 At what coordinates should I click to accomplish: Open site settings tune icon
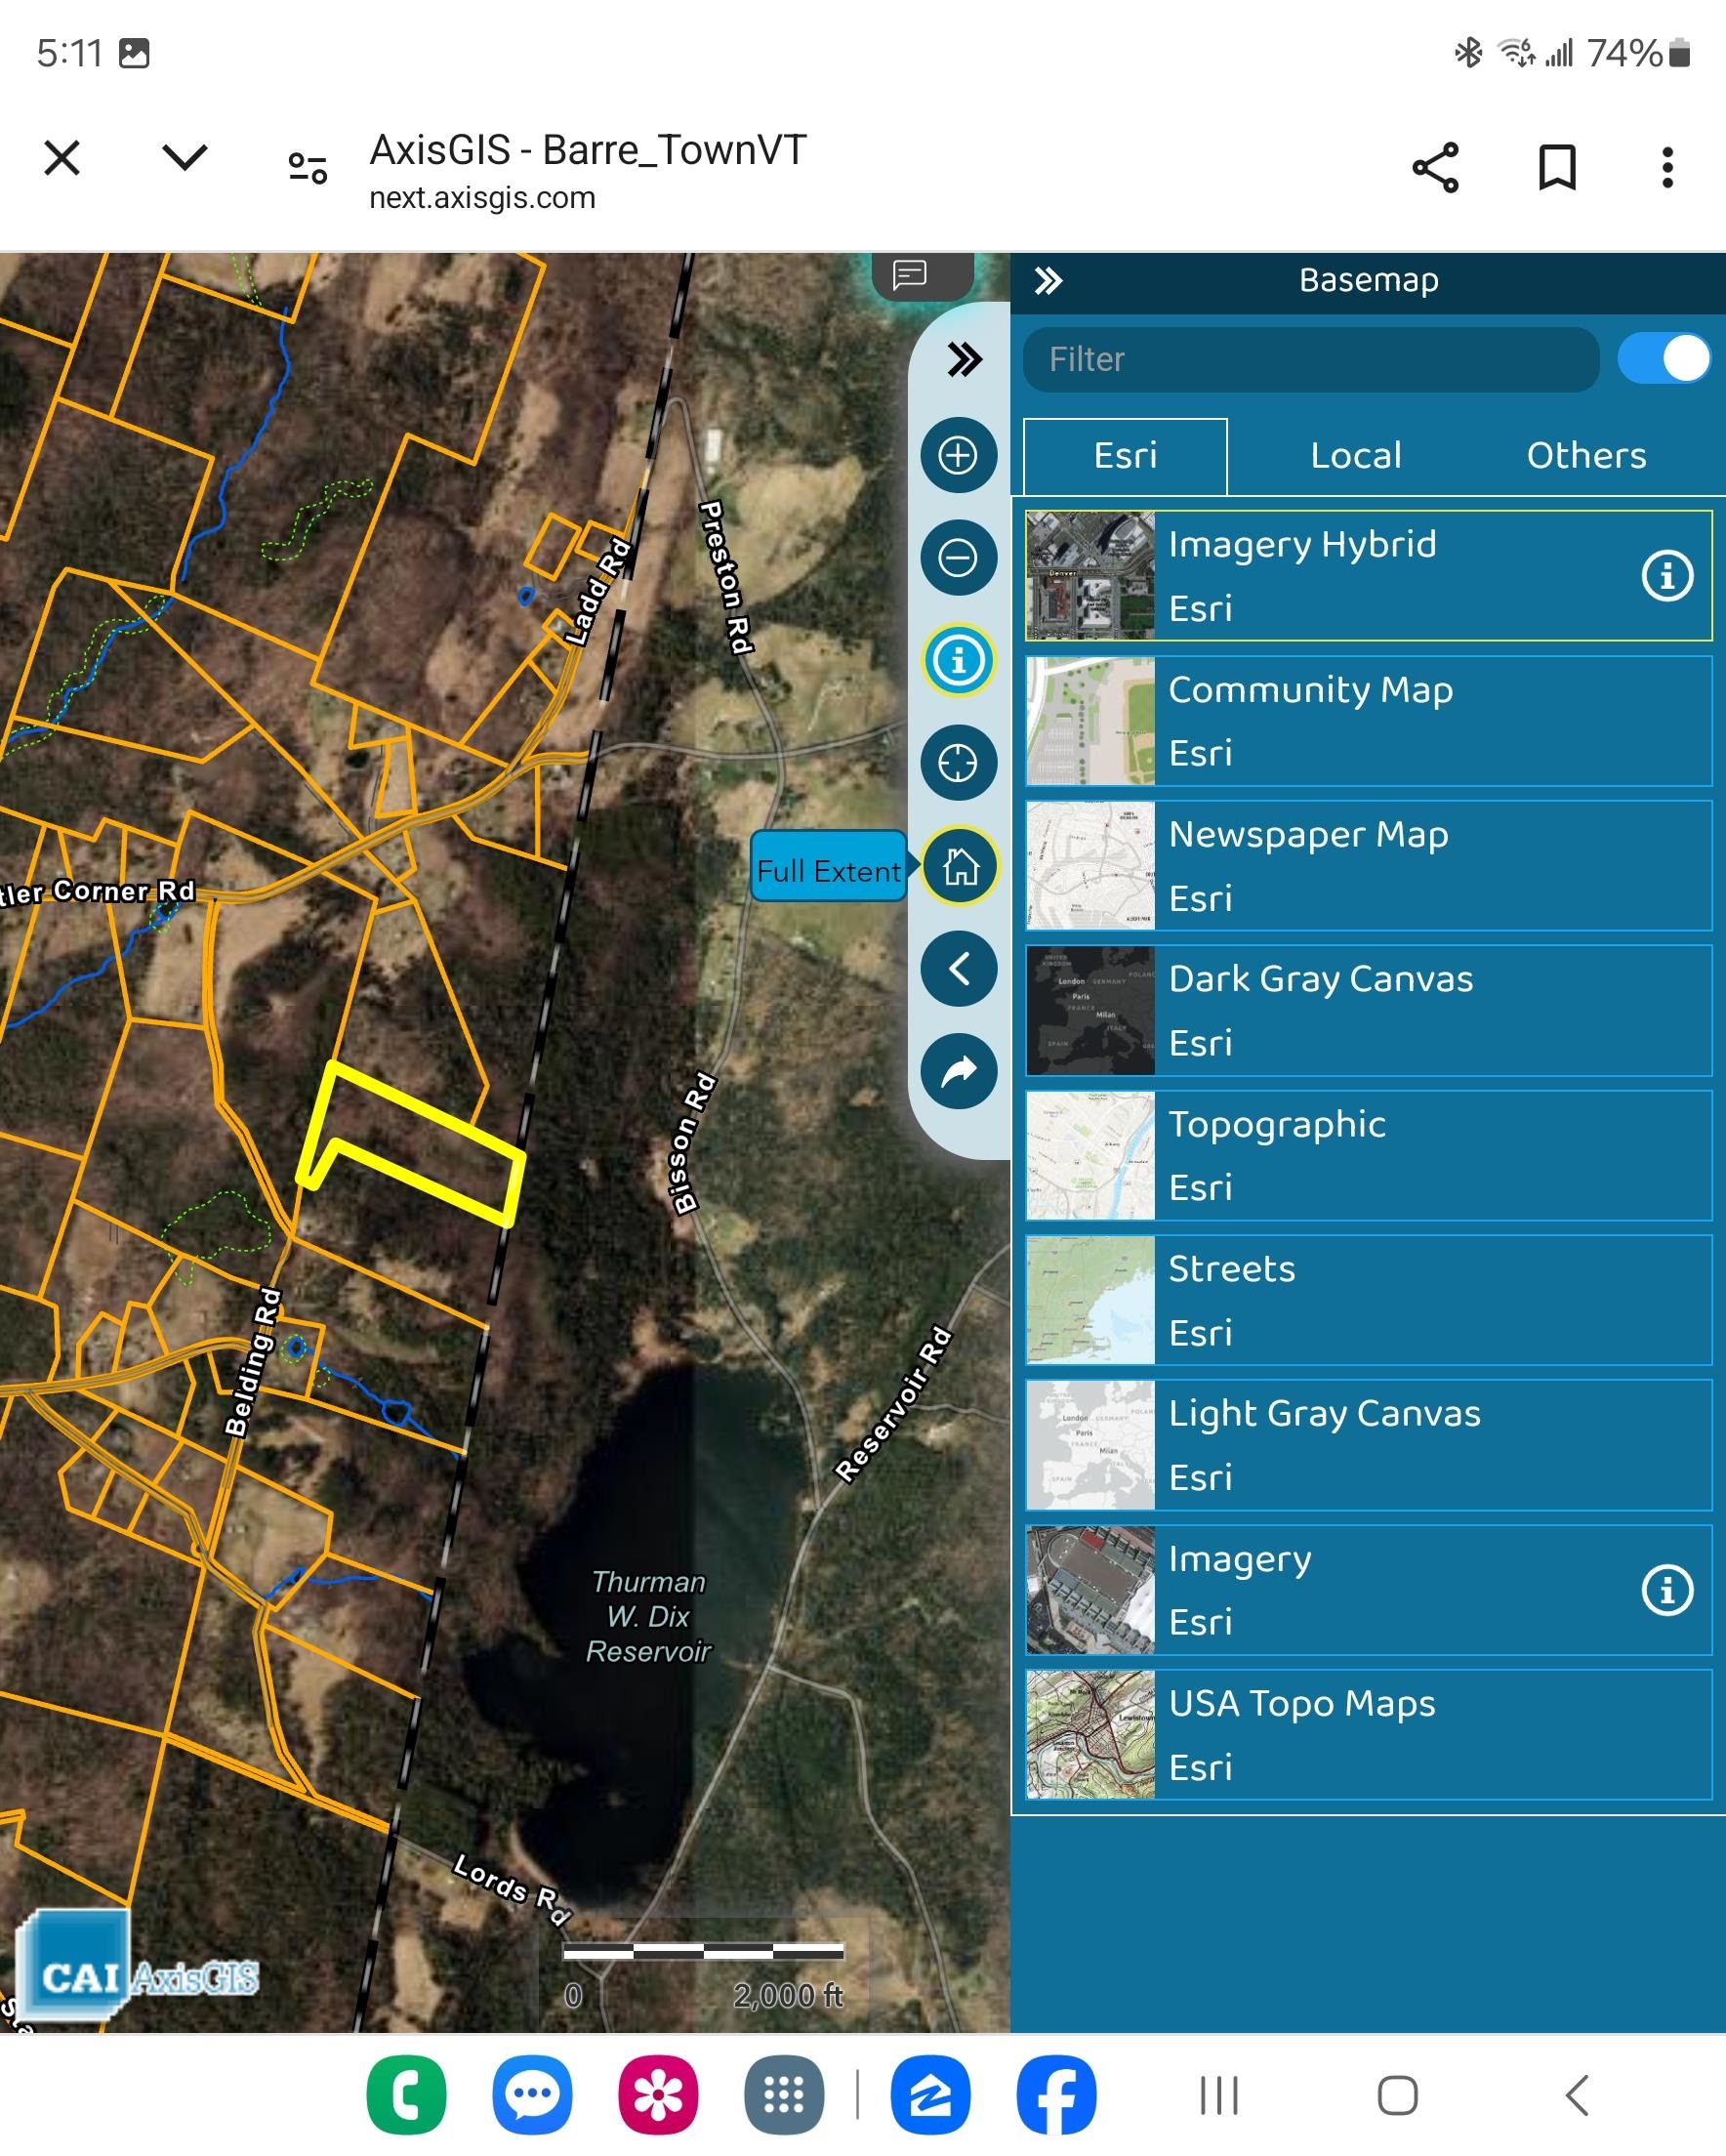pos(307,168)
